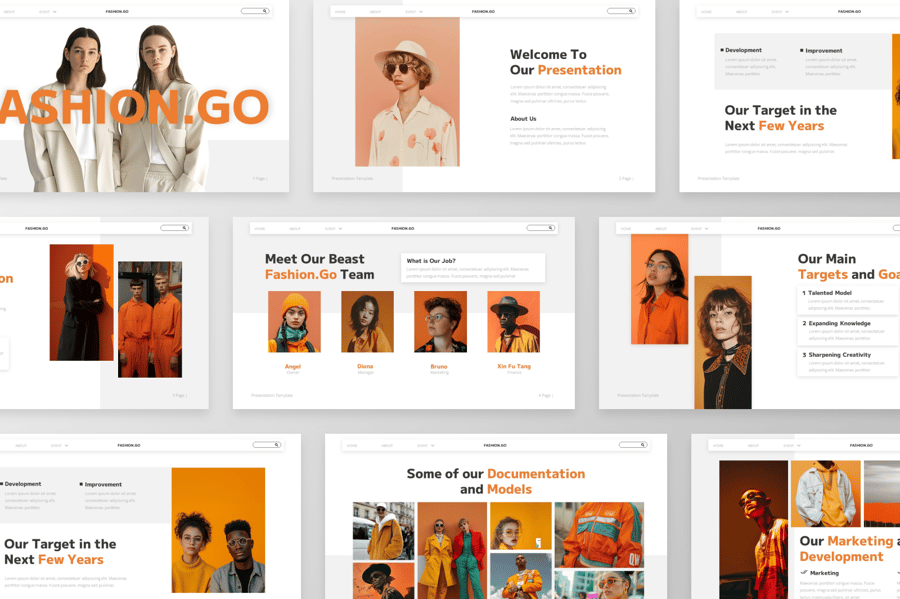Select About in Welcome presentation slide navbar
Screen dimensions: 900x599
tap(375, 12)
